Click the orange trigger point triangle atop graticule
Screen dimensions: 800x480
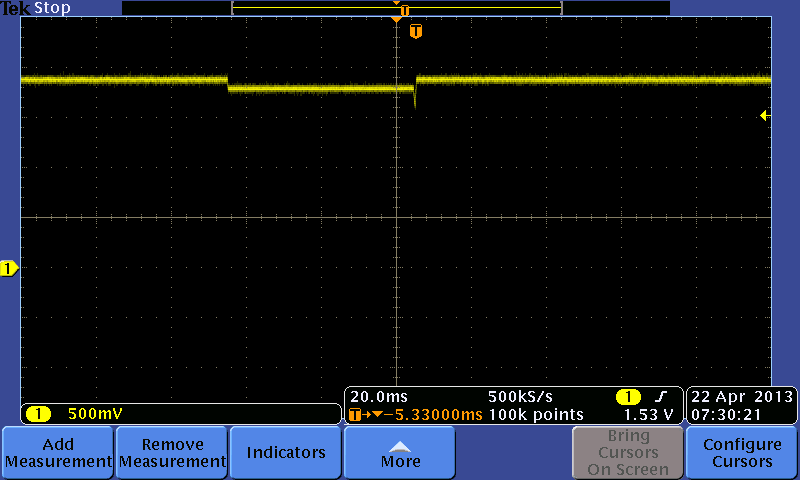396,19
